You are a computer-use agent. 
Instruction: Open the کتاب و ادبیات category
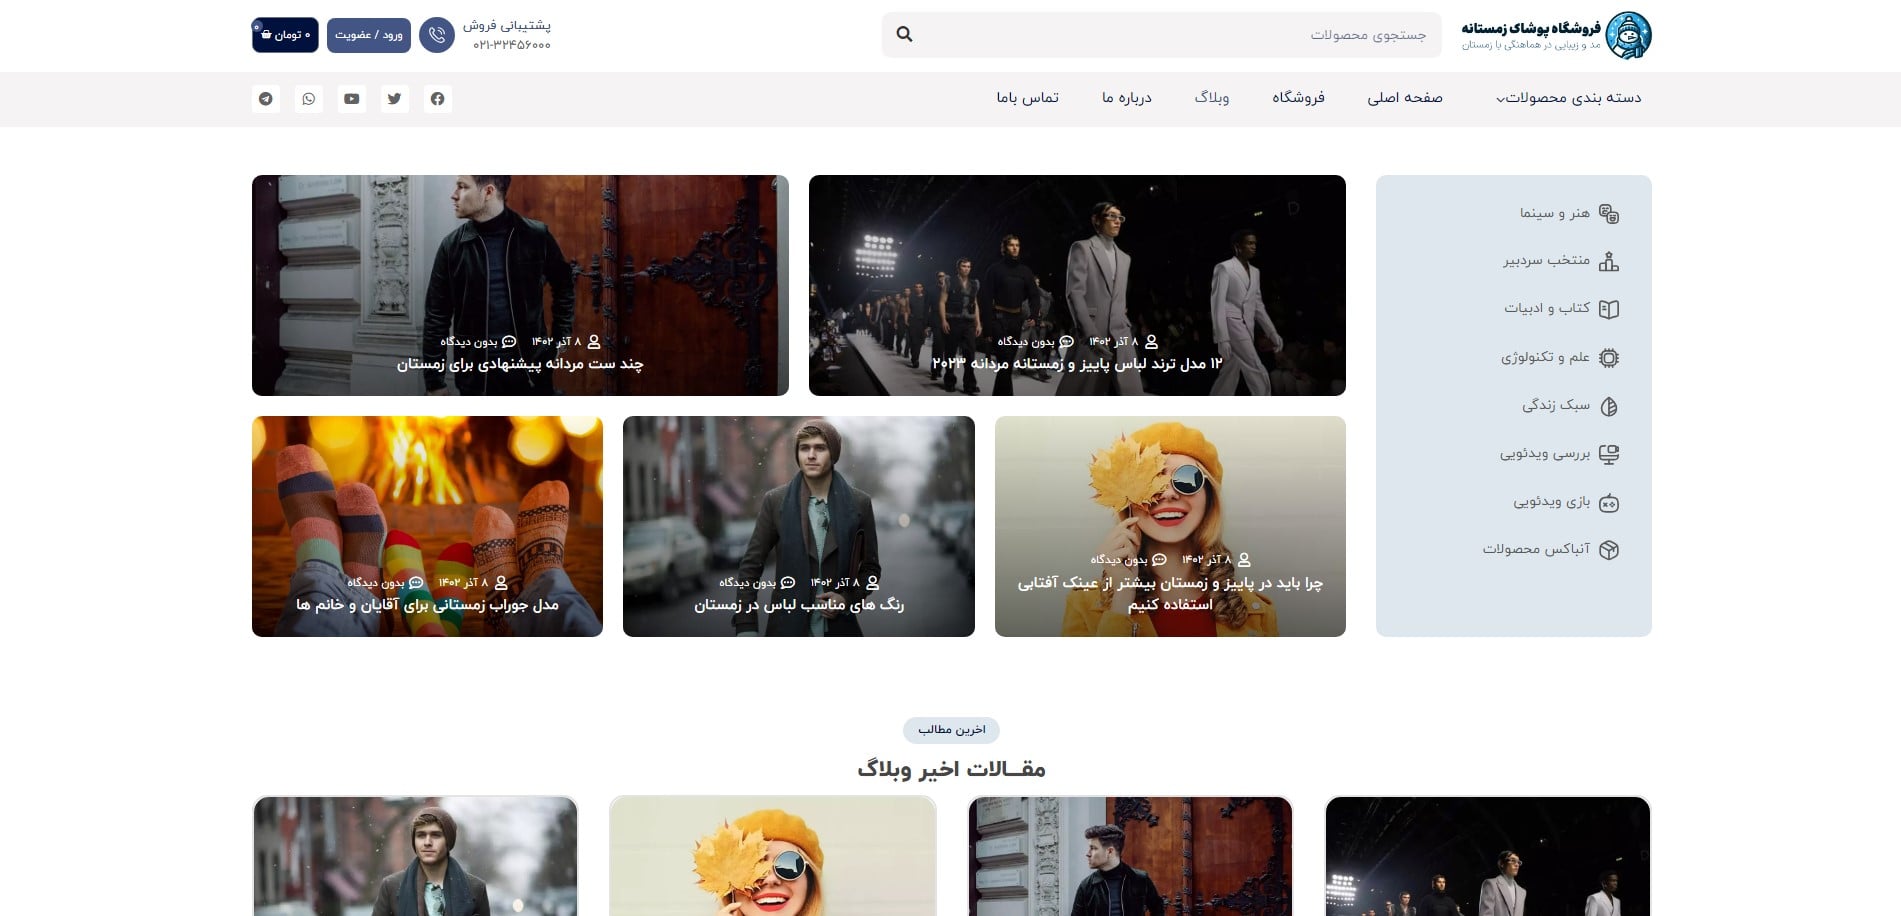click(1550, 309)
